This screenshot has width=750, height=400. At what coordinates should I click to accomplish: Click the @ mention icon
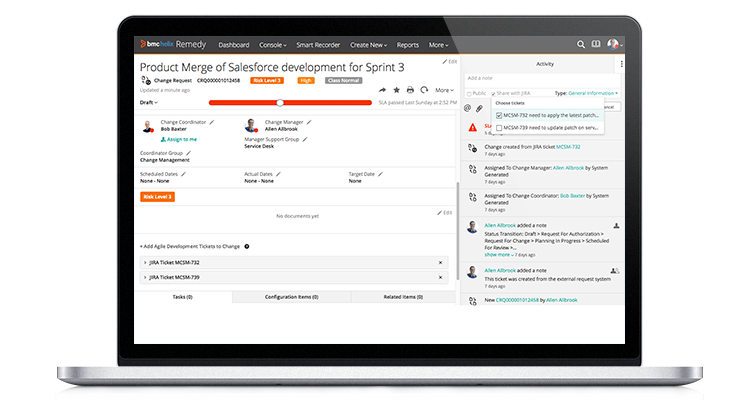click(467, 108)
